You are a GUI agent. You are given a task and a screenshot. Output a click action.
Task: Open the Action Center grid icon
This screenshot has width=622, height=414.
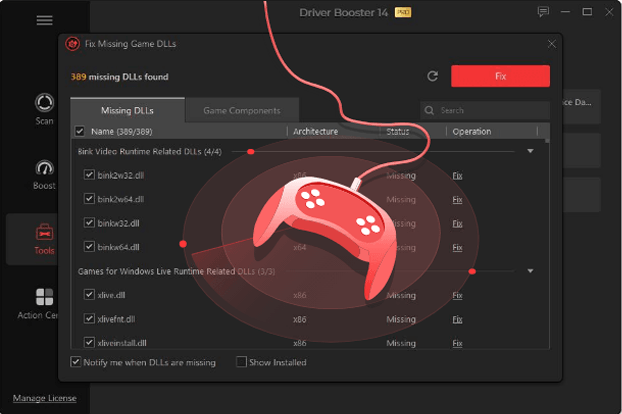coord(44,297)
